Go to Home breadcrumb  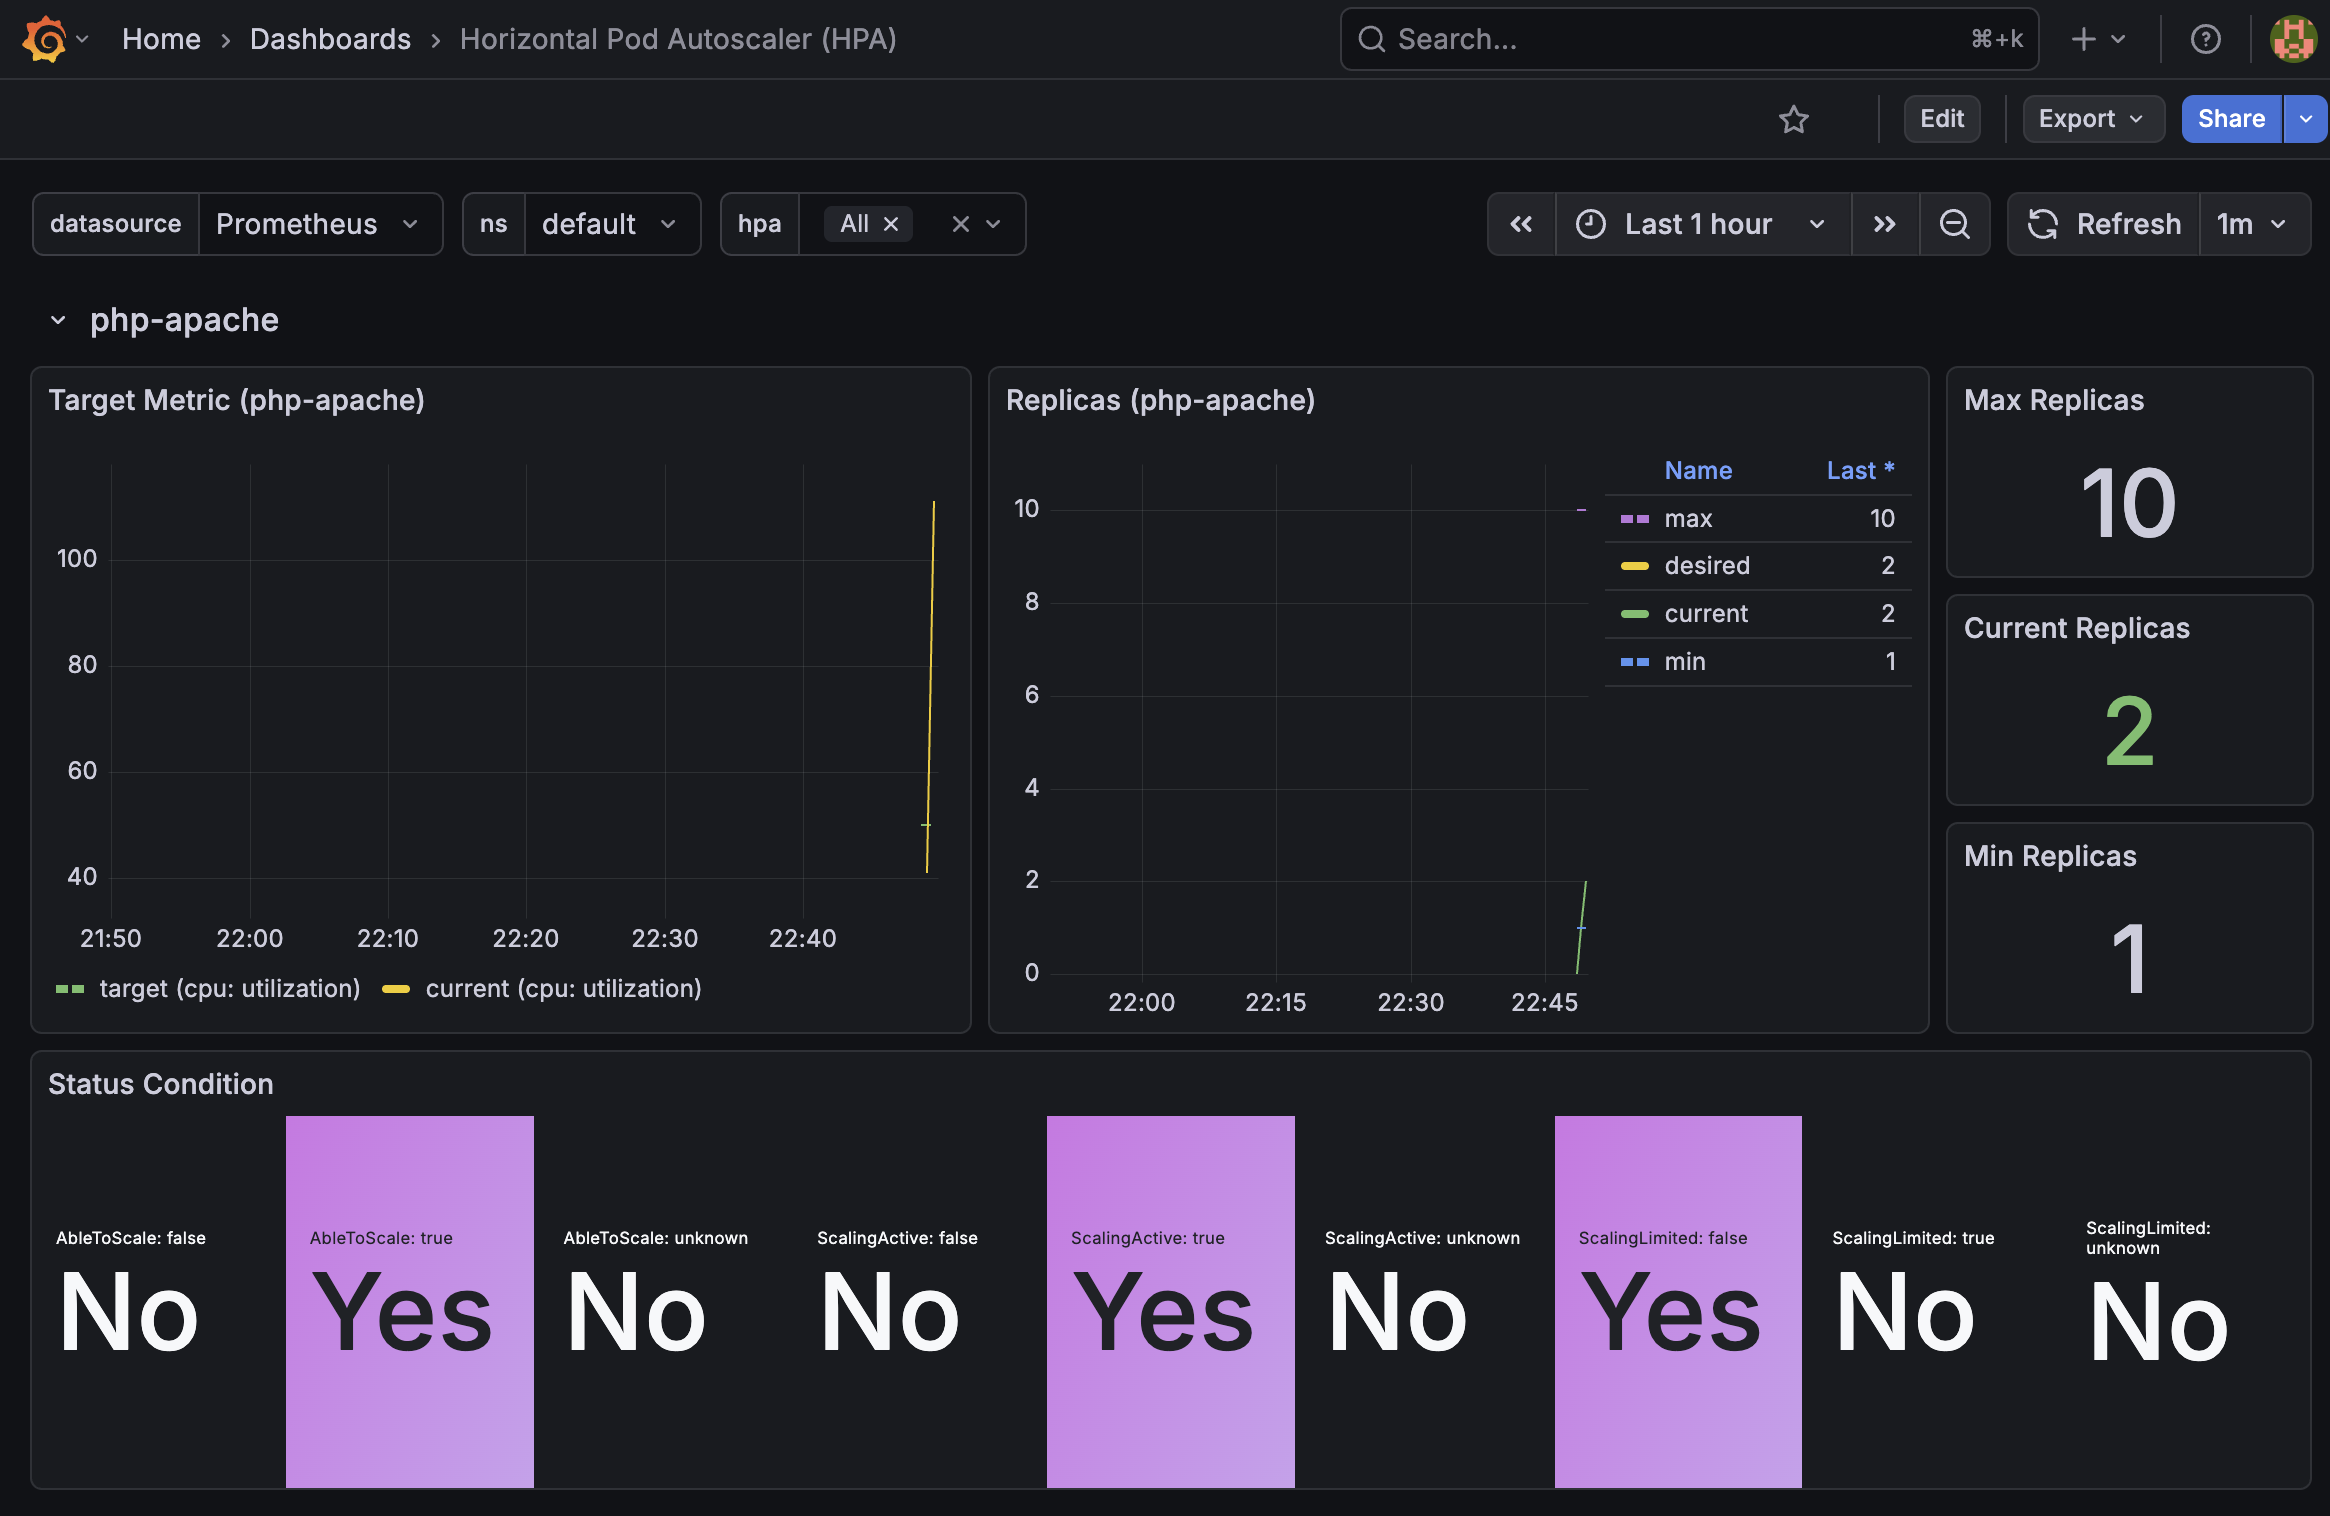(161, 40)
